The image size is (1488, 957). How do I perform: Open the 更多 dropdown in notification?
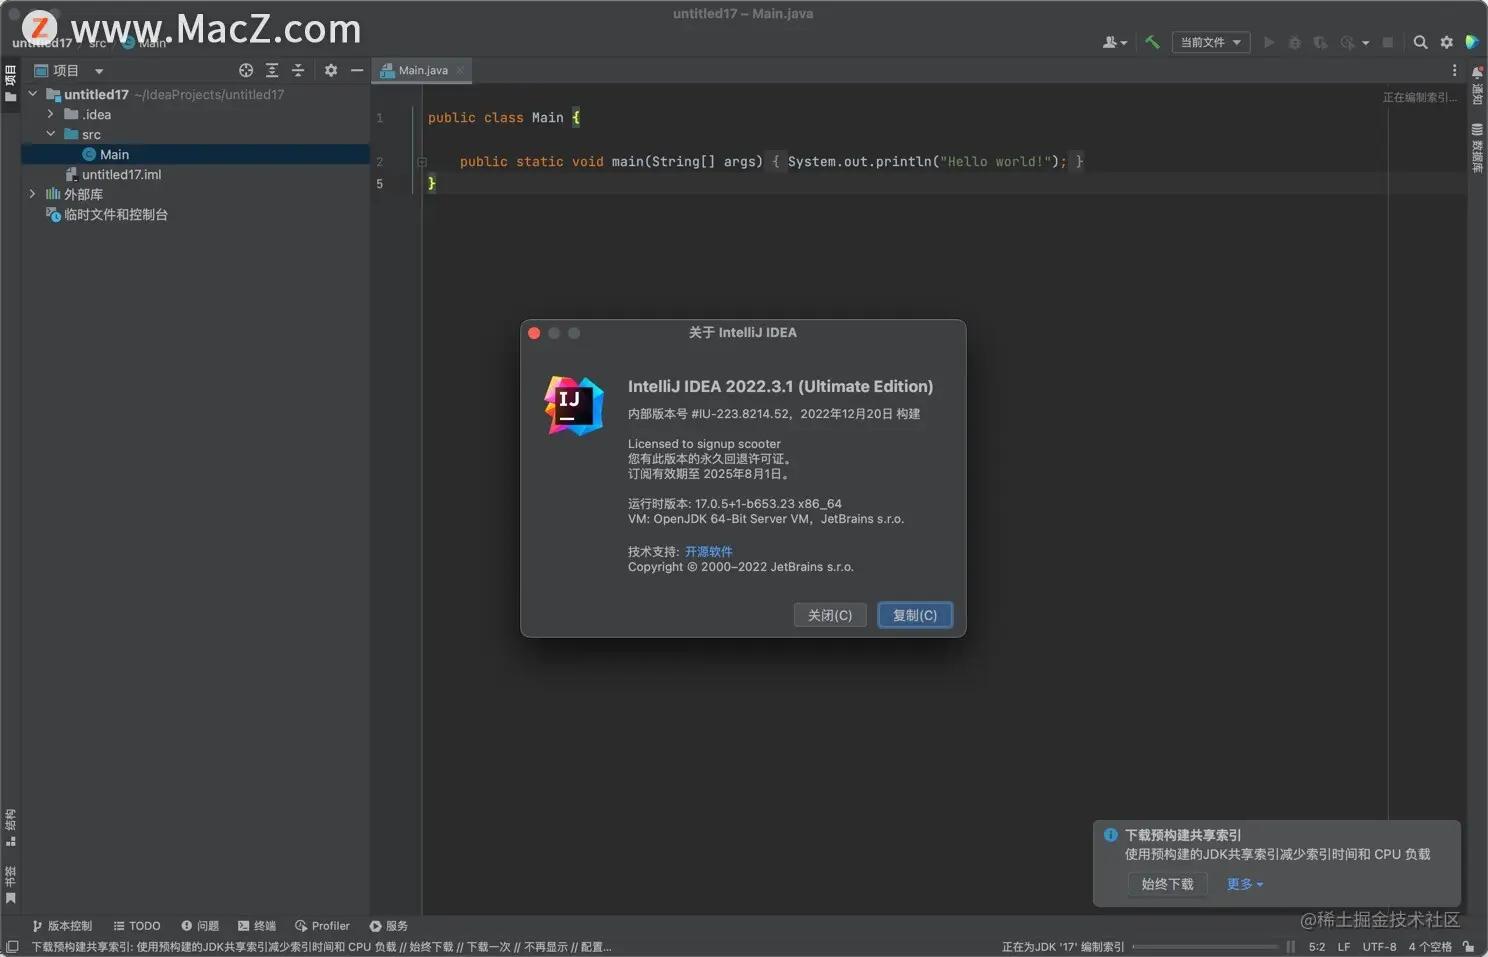click(x=1245, y=884)
